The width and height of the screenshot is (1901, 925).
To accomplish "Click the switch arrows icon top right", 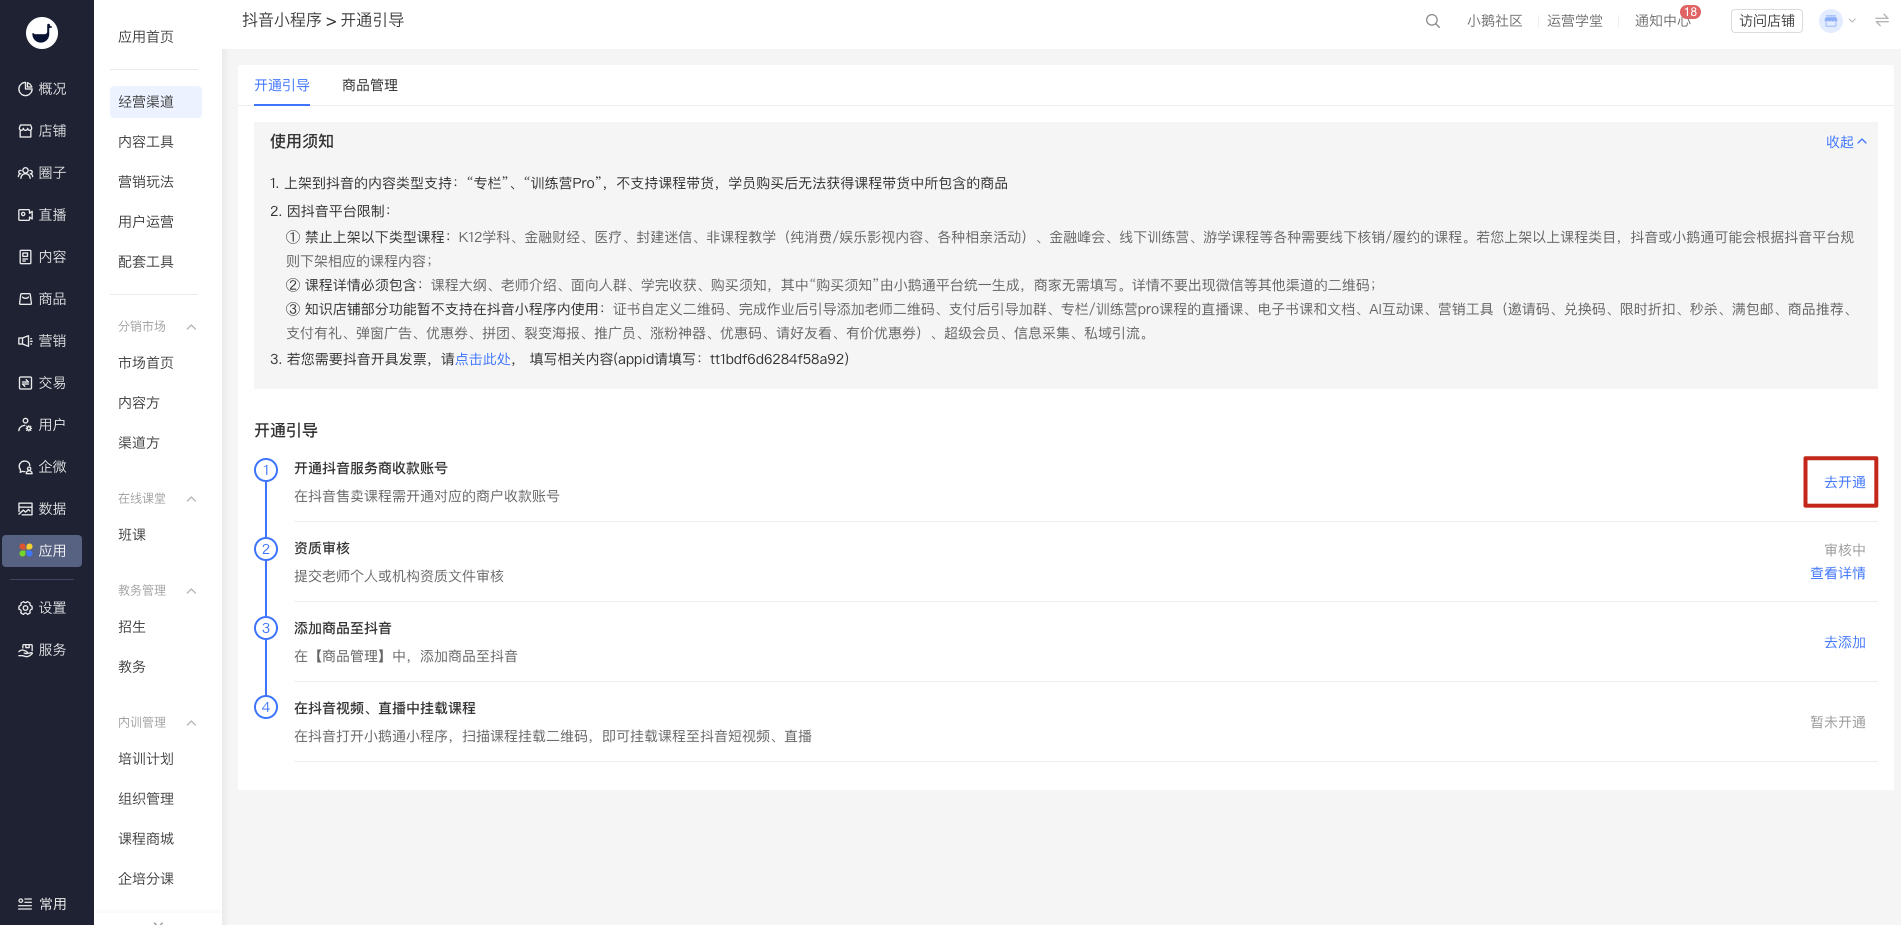I will pos(1882,20).
